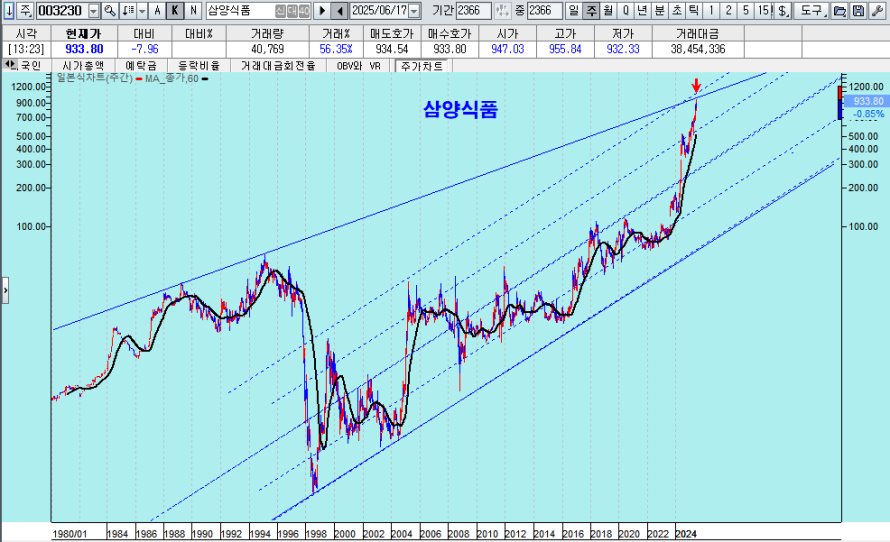The image size is (890, 542).
Task: Select the 월 monthly chart period
Action: (608, 10)
